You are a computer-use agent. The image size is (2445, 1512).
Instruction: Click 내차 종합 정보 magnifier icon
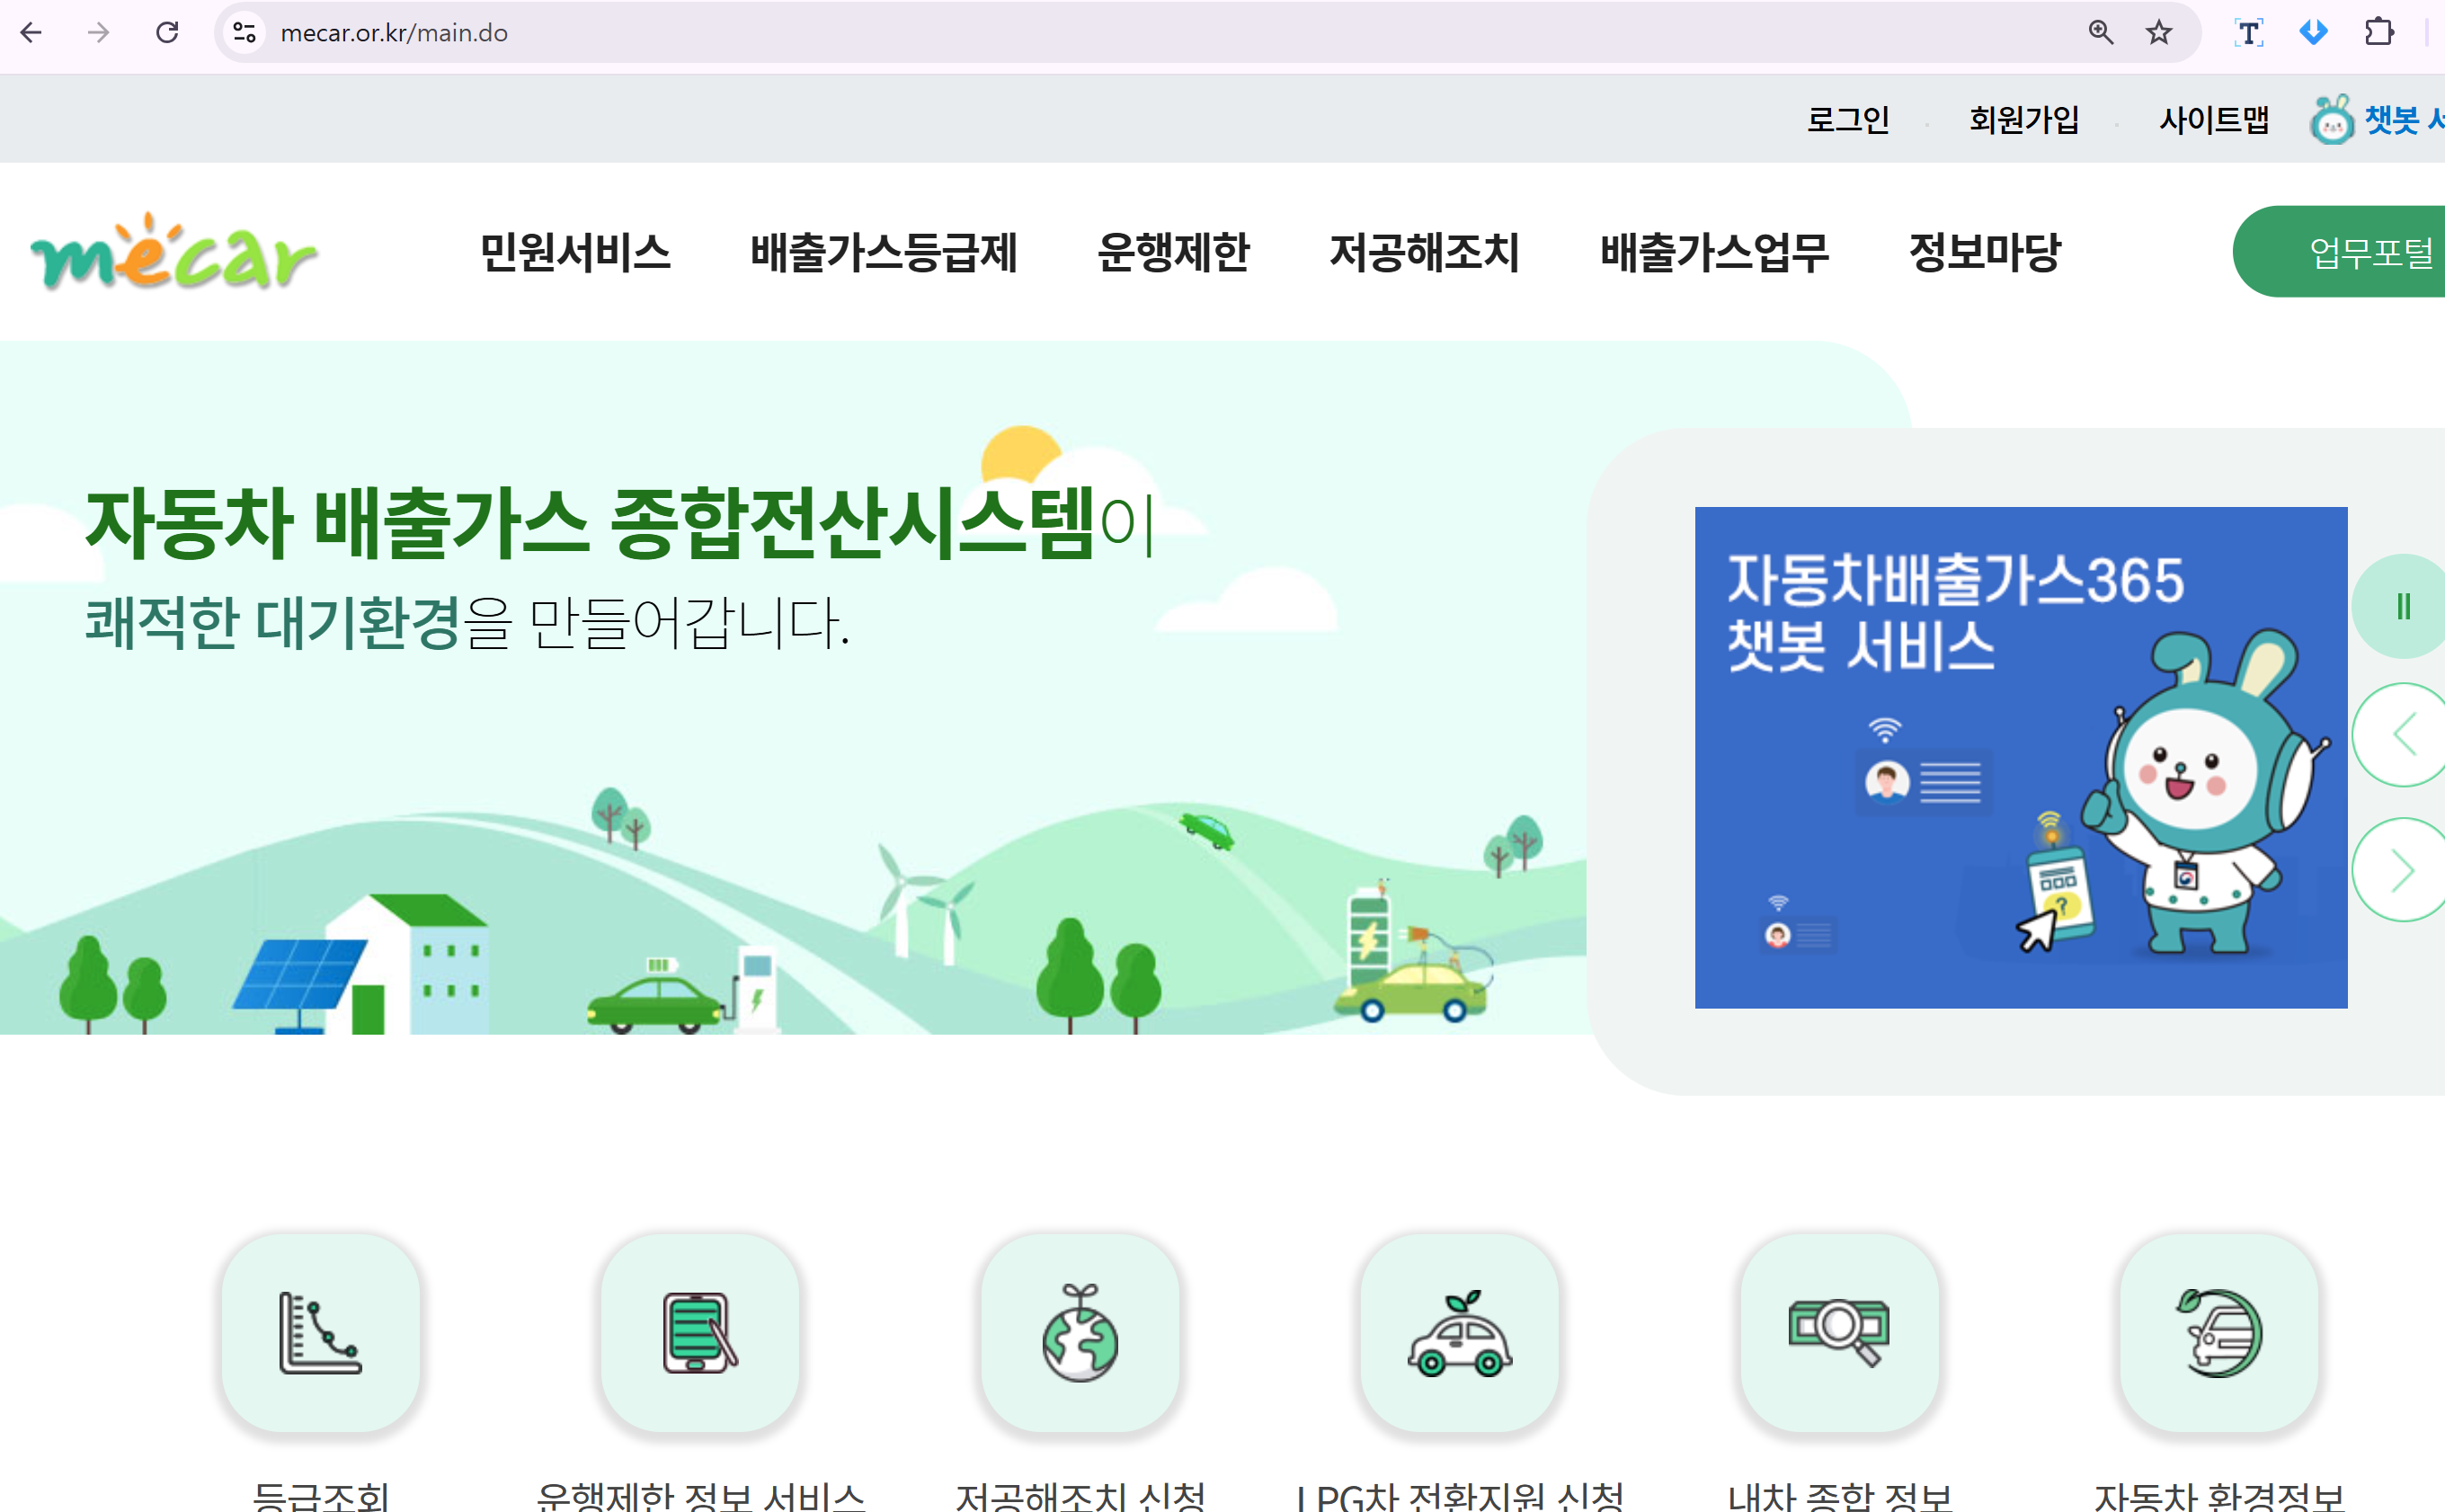pos(1839,1333)
